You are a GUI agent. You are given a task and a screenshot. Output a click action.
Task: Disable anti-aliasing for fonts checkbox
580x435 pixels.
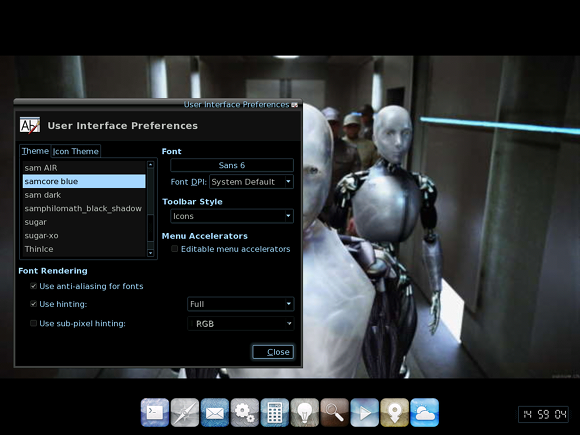coord(33,286)
